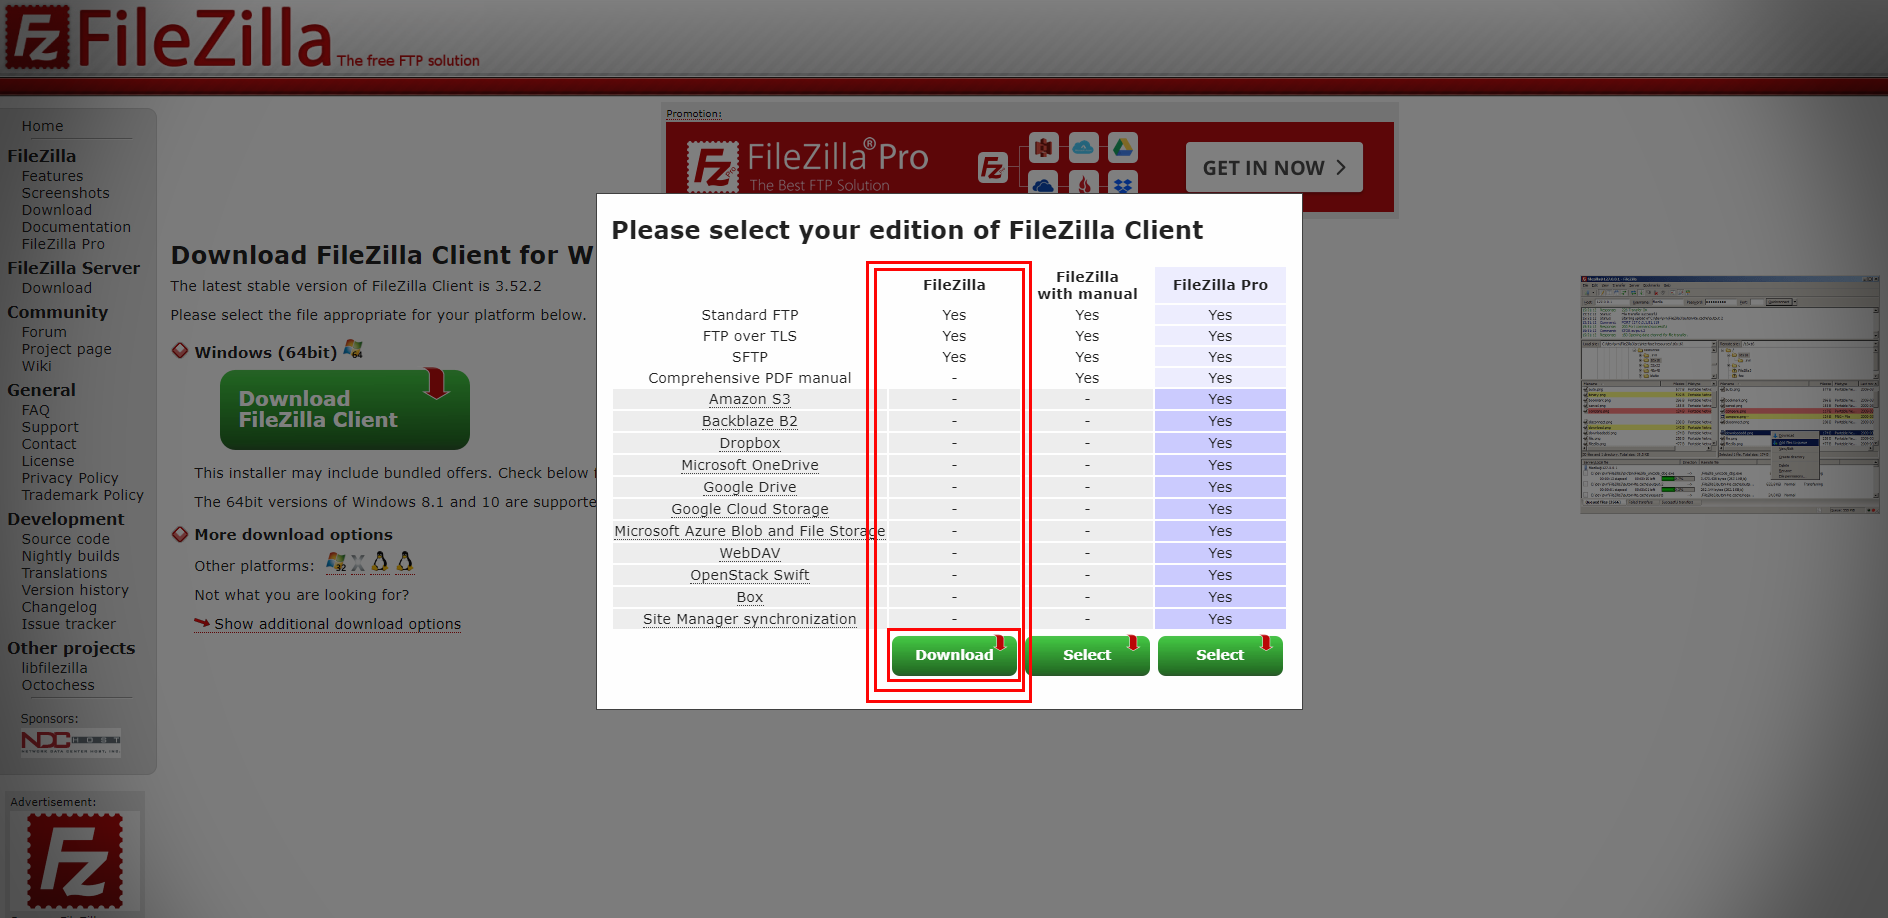Open the License link
1888x918 pixels.
[48, 461]
